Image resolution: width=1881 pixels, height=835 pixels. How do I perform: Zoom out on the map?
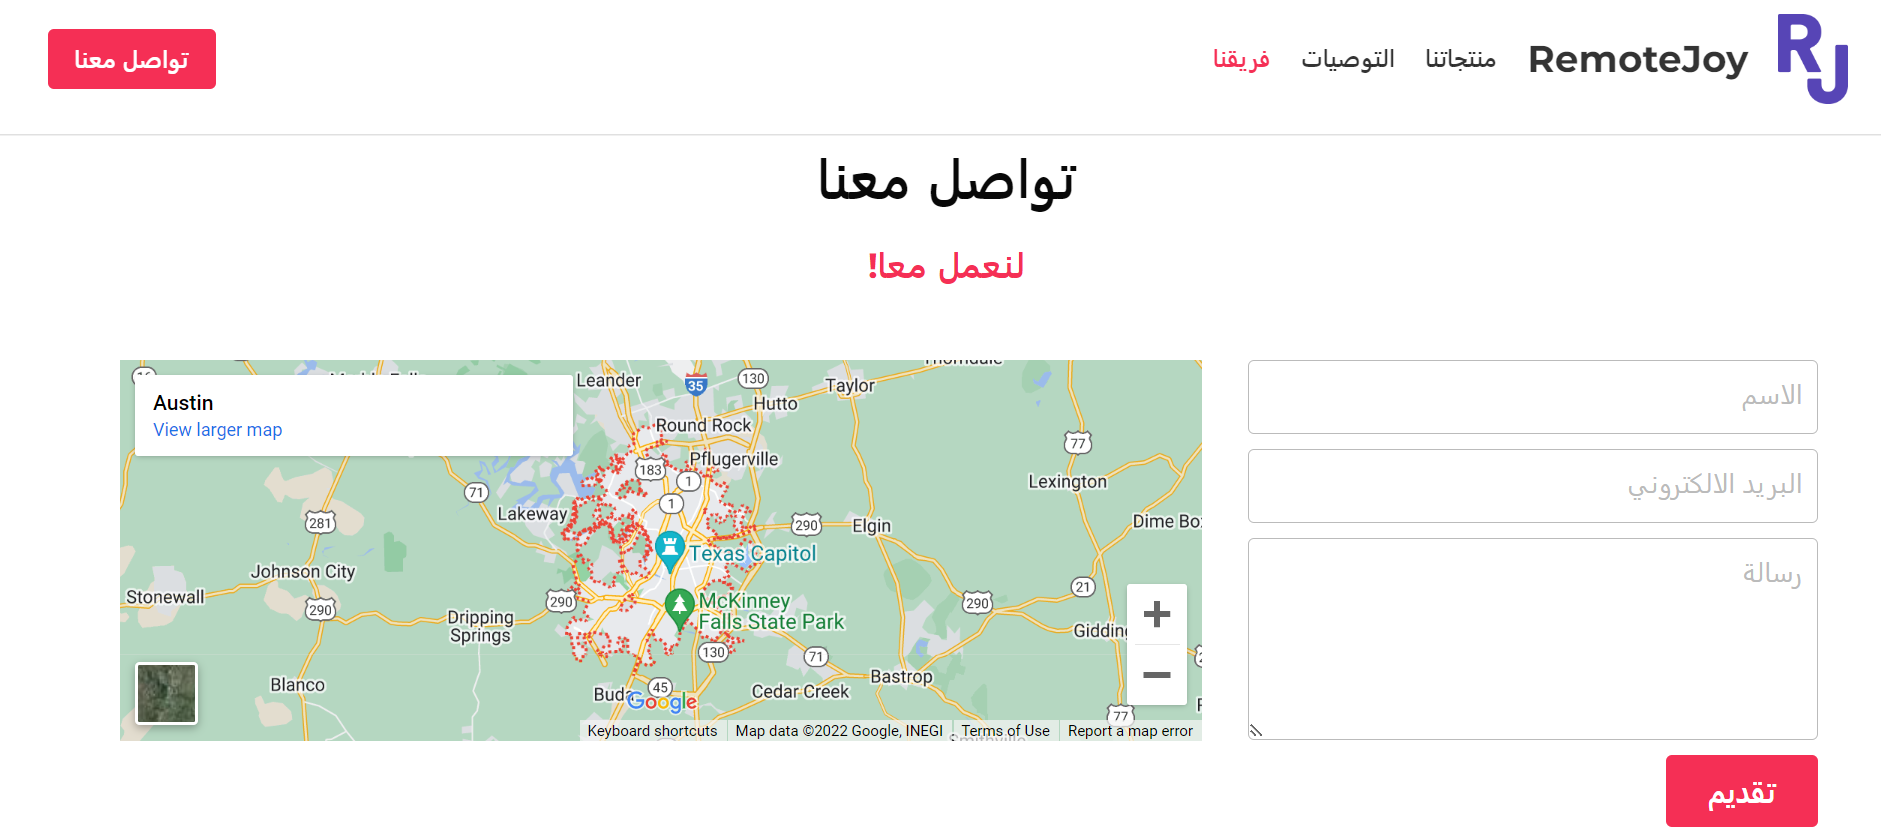tap(1157, 675)
